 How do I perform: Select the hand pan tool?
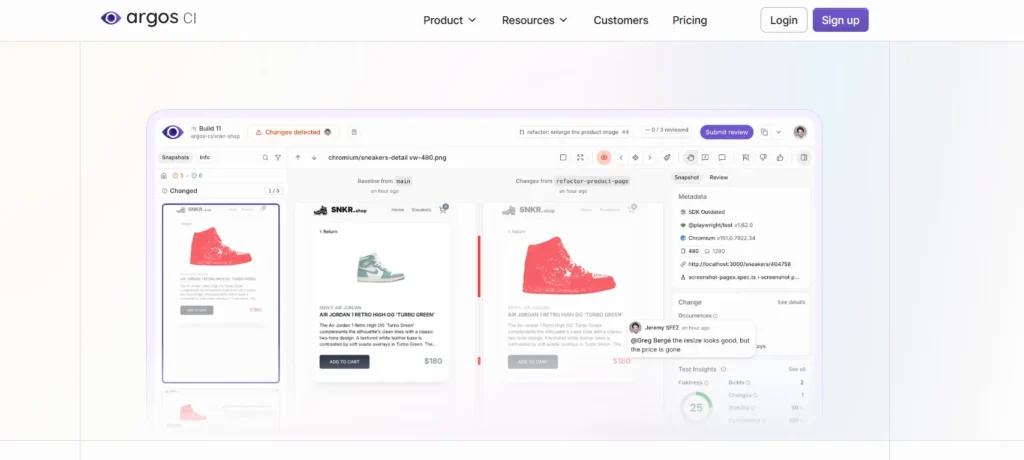(x=690, y=157)
